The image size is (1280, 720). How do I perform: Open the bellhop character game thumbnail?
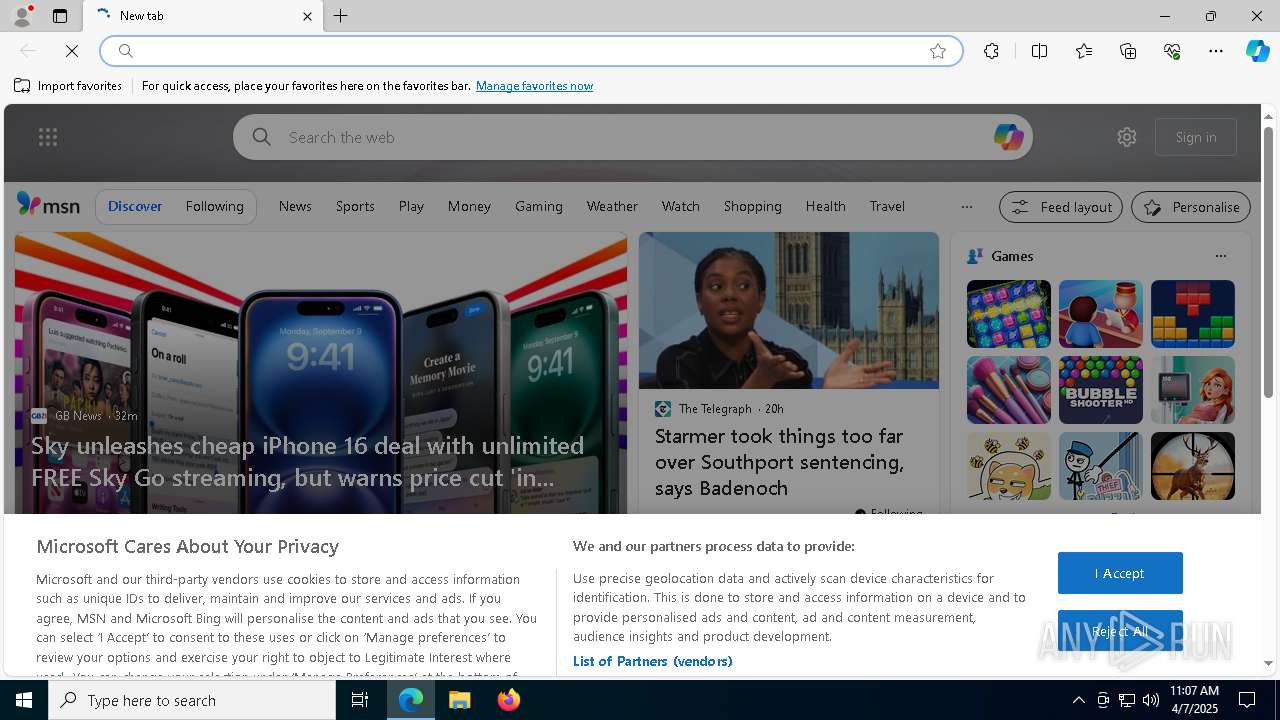pyautogui.click(x=1101, y=314)
